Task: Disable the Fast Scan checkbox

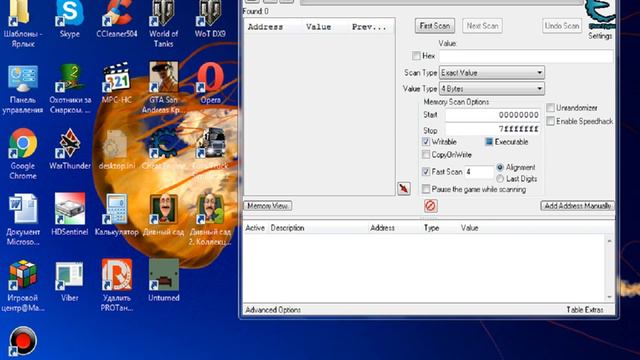Action: click(426, 172)
